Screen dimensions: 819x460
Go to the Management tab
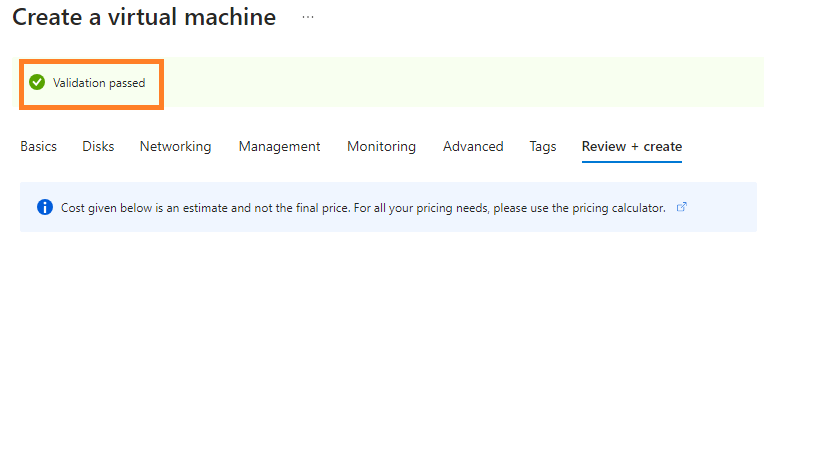[x=279, y=147]
